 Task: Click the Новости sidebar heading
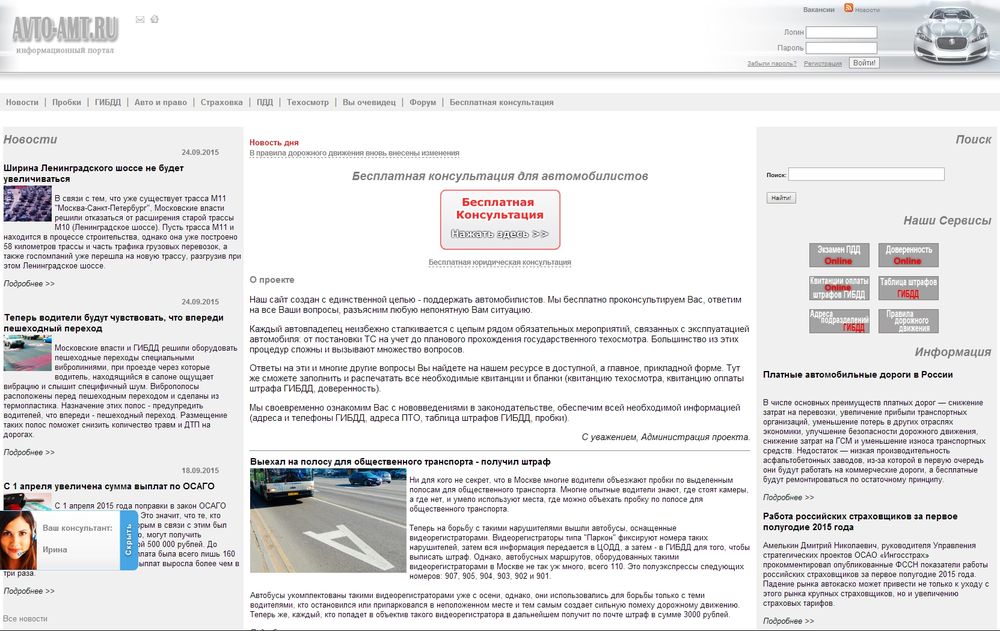(x=31, y=139)
